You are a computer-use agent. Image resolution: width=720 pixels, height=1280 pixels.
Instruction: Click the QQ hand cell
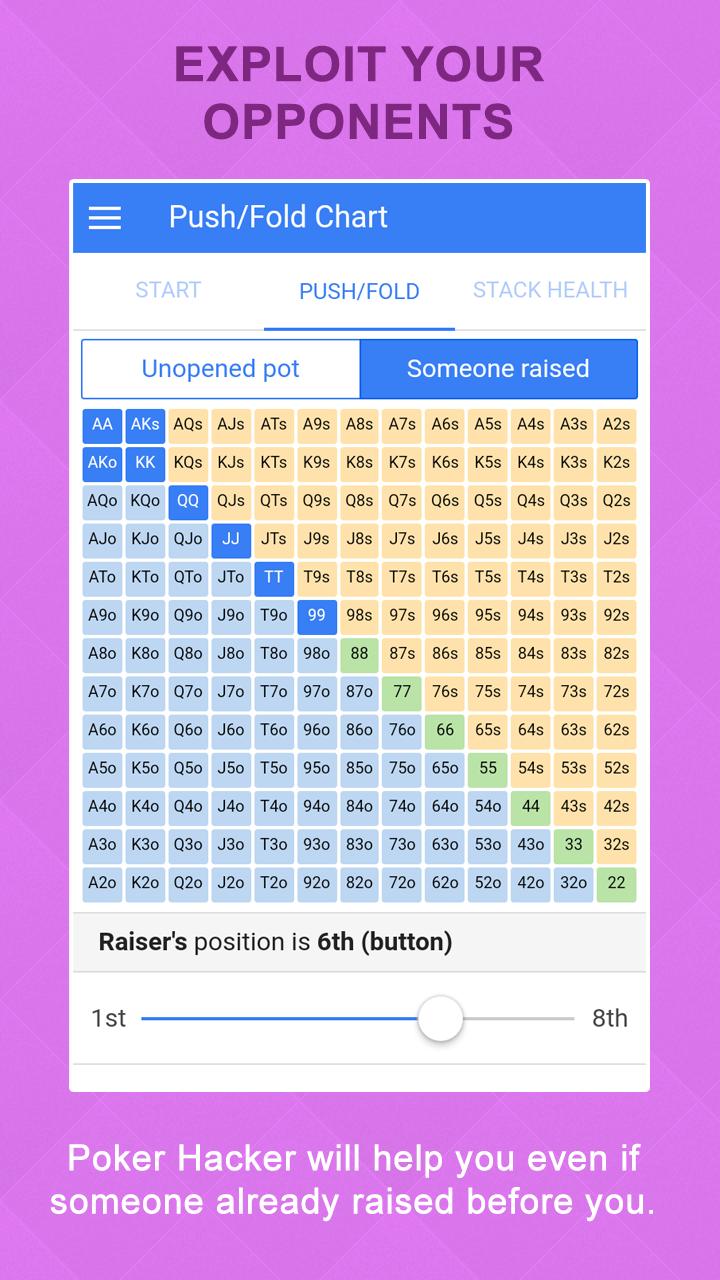188,501
